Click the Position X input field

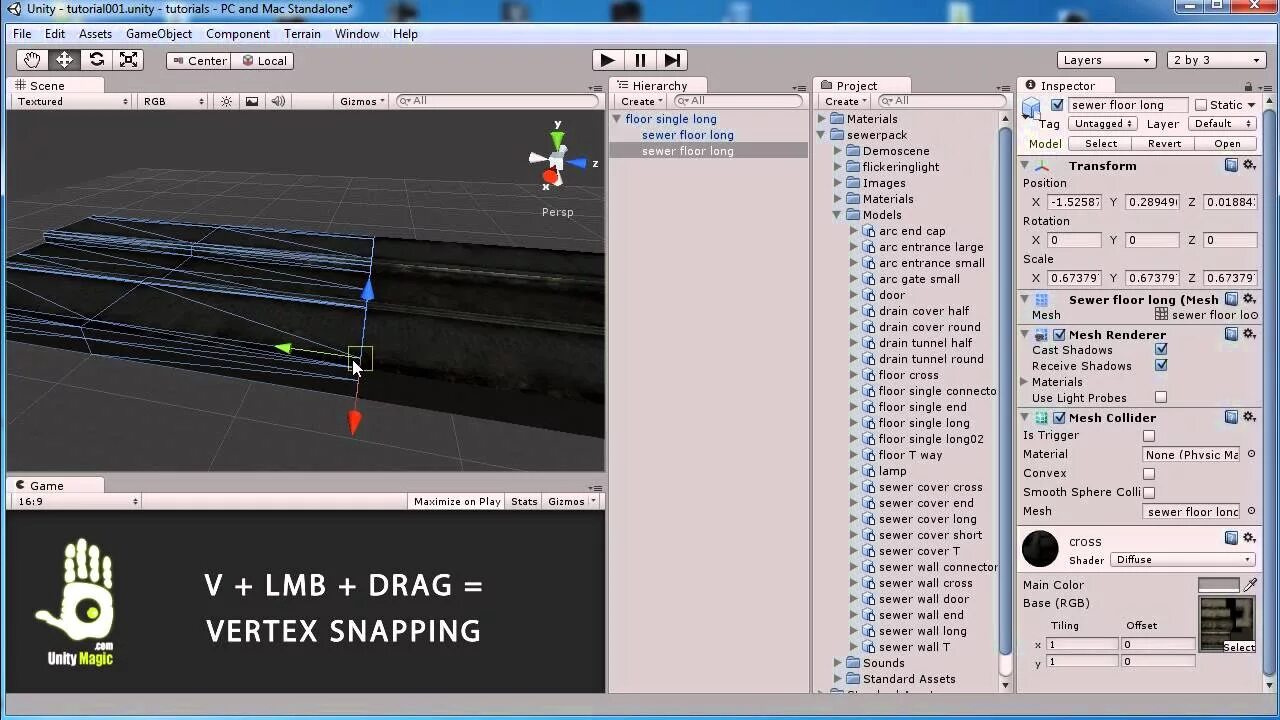click(1074, 202)
